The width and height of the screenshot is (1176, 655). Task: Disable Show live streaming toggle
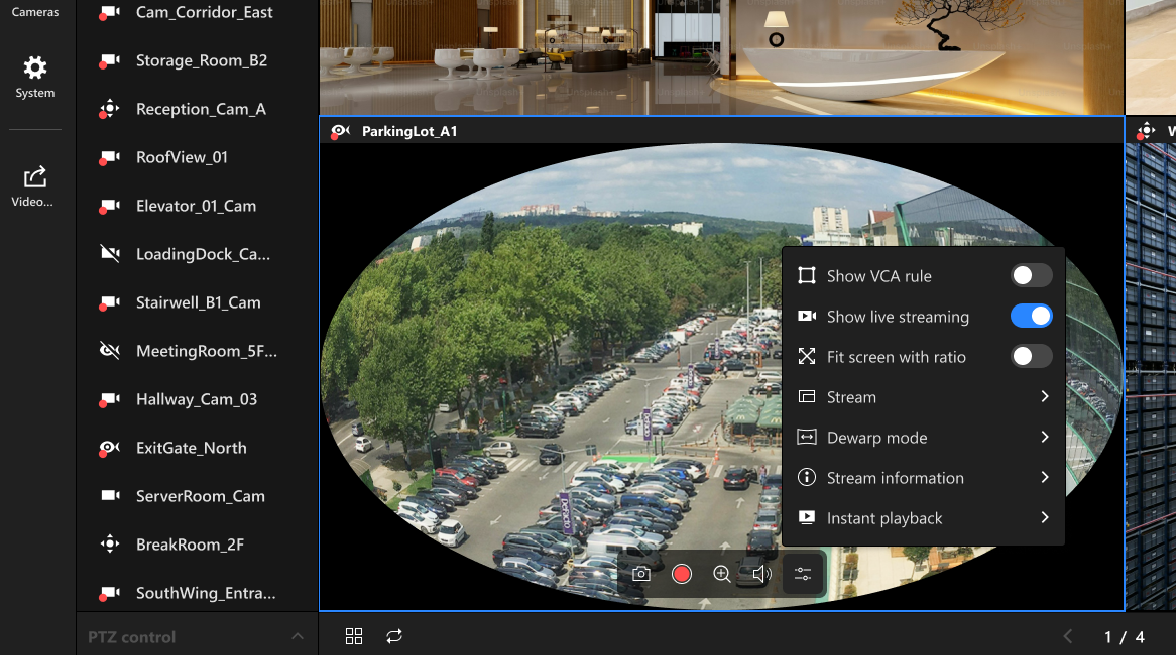pyautogui.click(x=1031, y=316)
